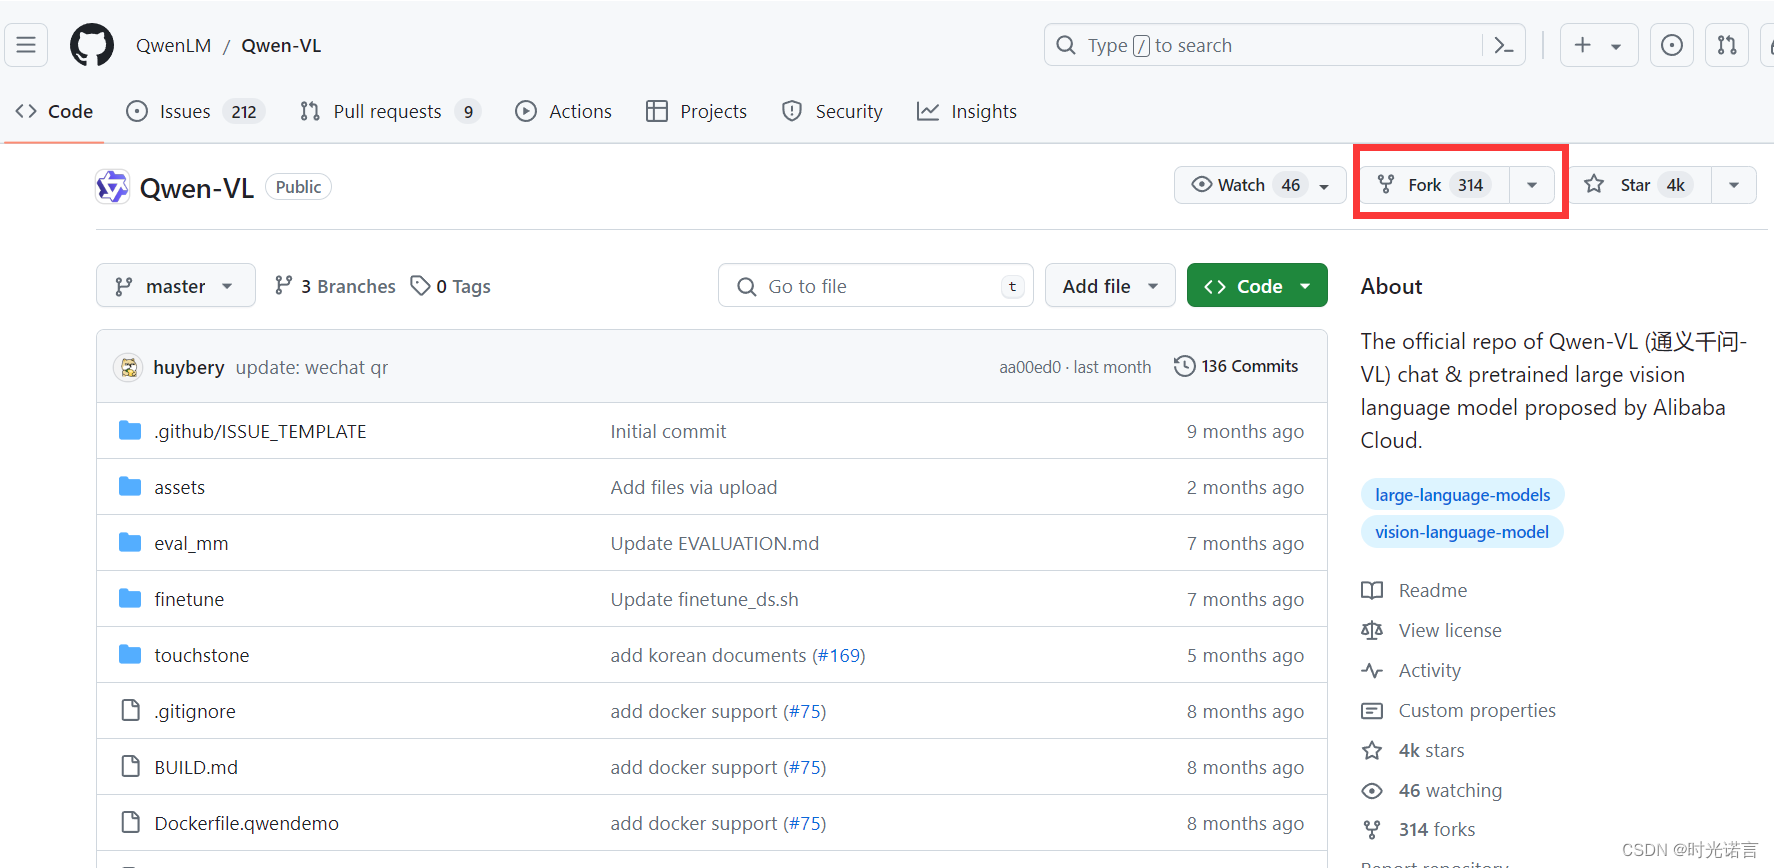The image size is (1774, 868).
Task: Click the eye icon beside 46 watching
Action: coord(1372,790)
